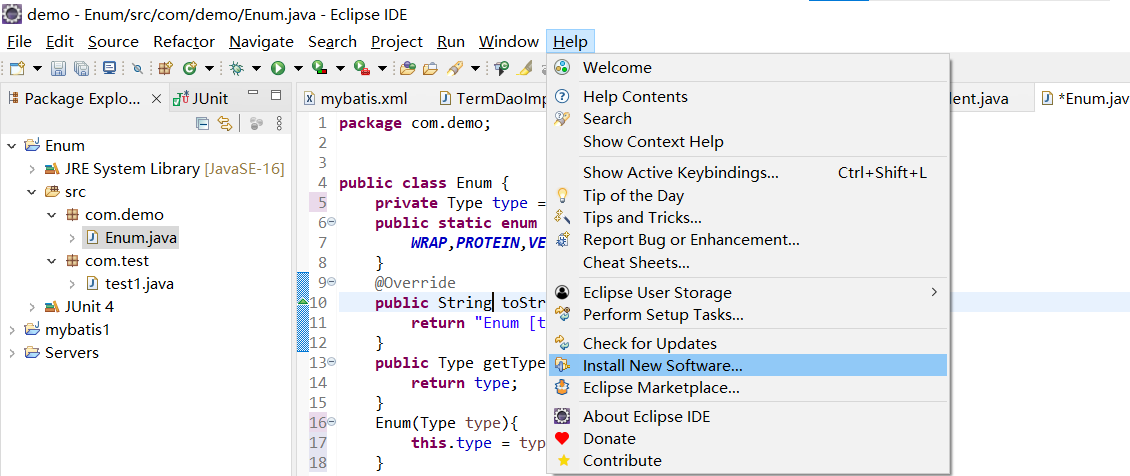The height and width of the screenshot is (476, 1130).
Task: Open the Run button dropdown arrow
Action: click(296, 68)
